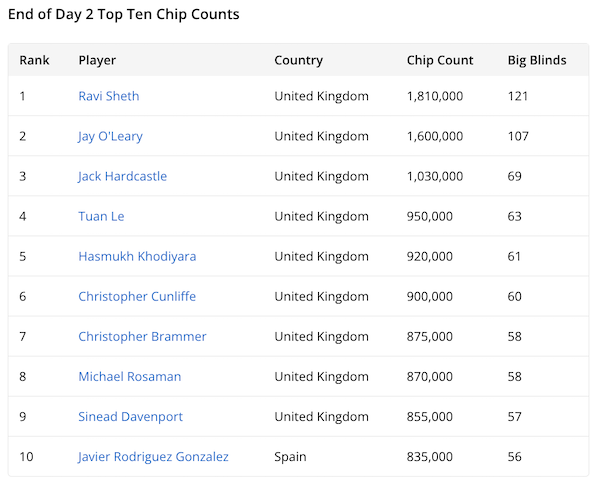Open Jack Hardcastle's profile link
The image size is (600, 488).
[122, 176]
